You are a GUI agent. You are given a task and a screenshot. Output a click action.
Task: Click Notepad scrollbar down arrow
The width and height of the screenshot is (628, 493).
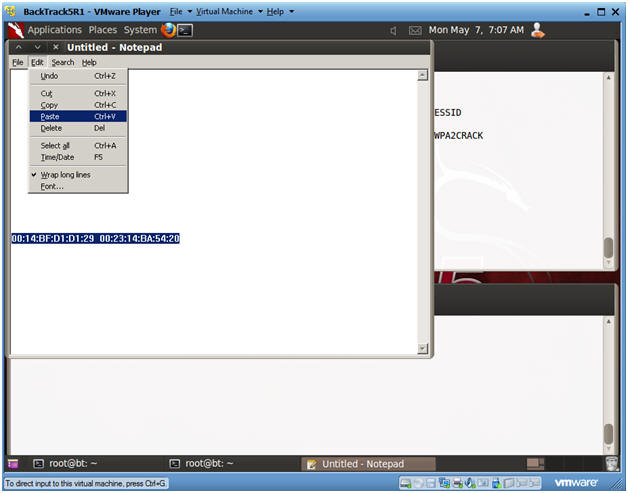(422, 349)
